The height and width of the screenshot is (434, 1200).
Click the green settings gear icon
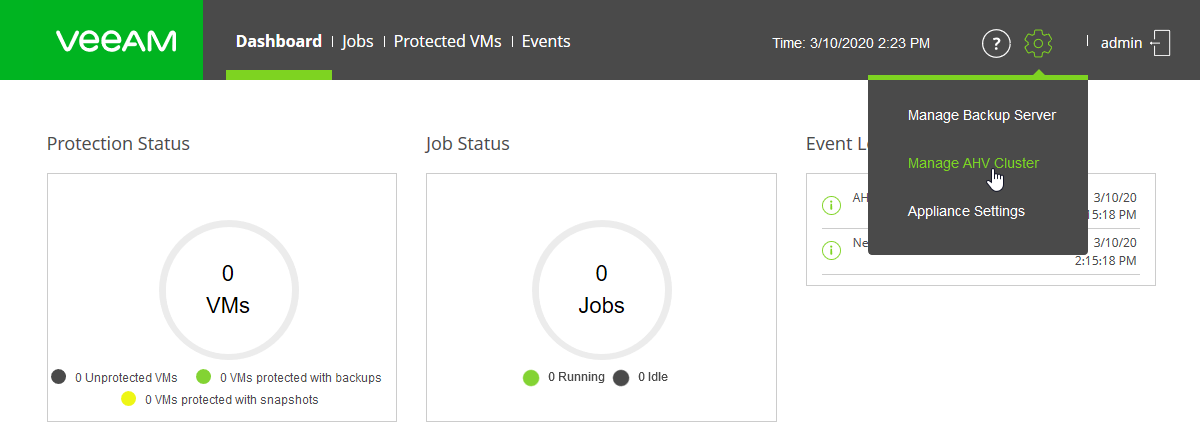point(1039,43)
